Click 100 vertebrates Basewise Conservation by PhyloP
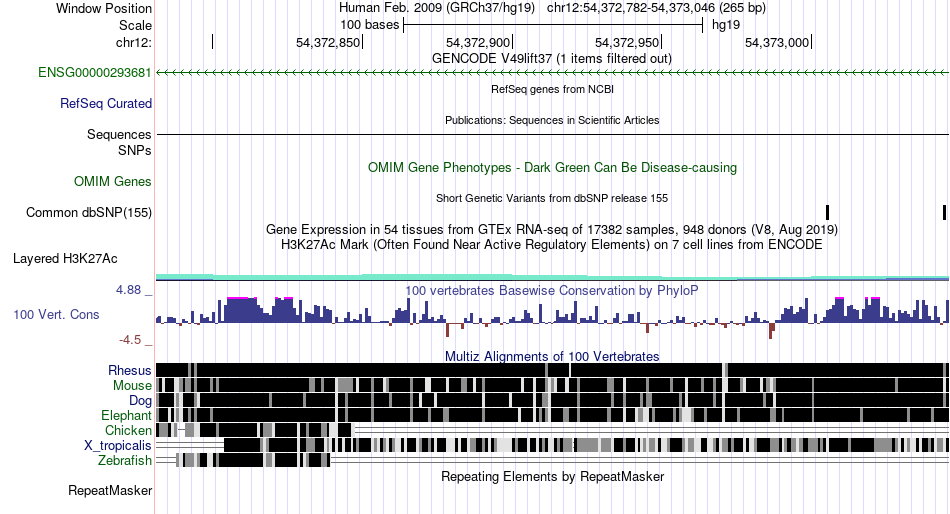 click(551, 290)
